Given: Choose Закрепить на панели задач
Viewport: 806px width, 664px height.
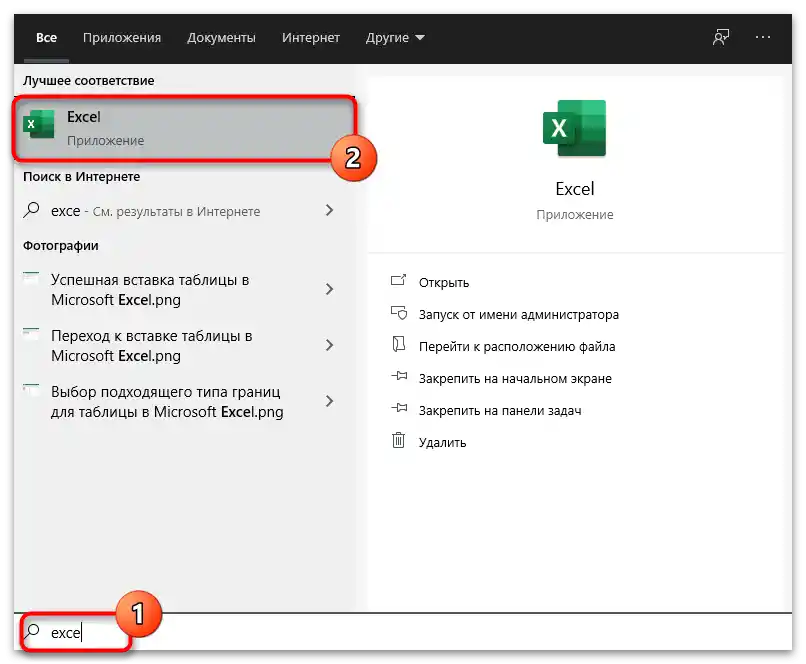Looking at the screenshot, I should tap(500, 411).
